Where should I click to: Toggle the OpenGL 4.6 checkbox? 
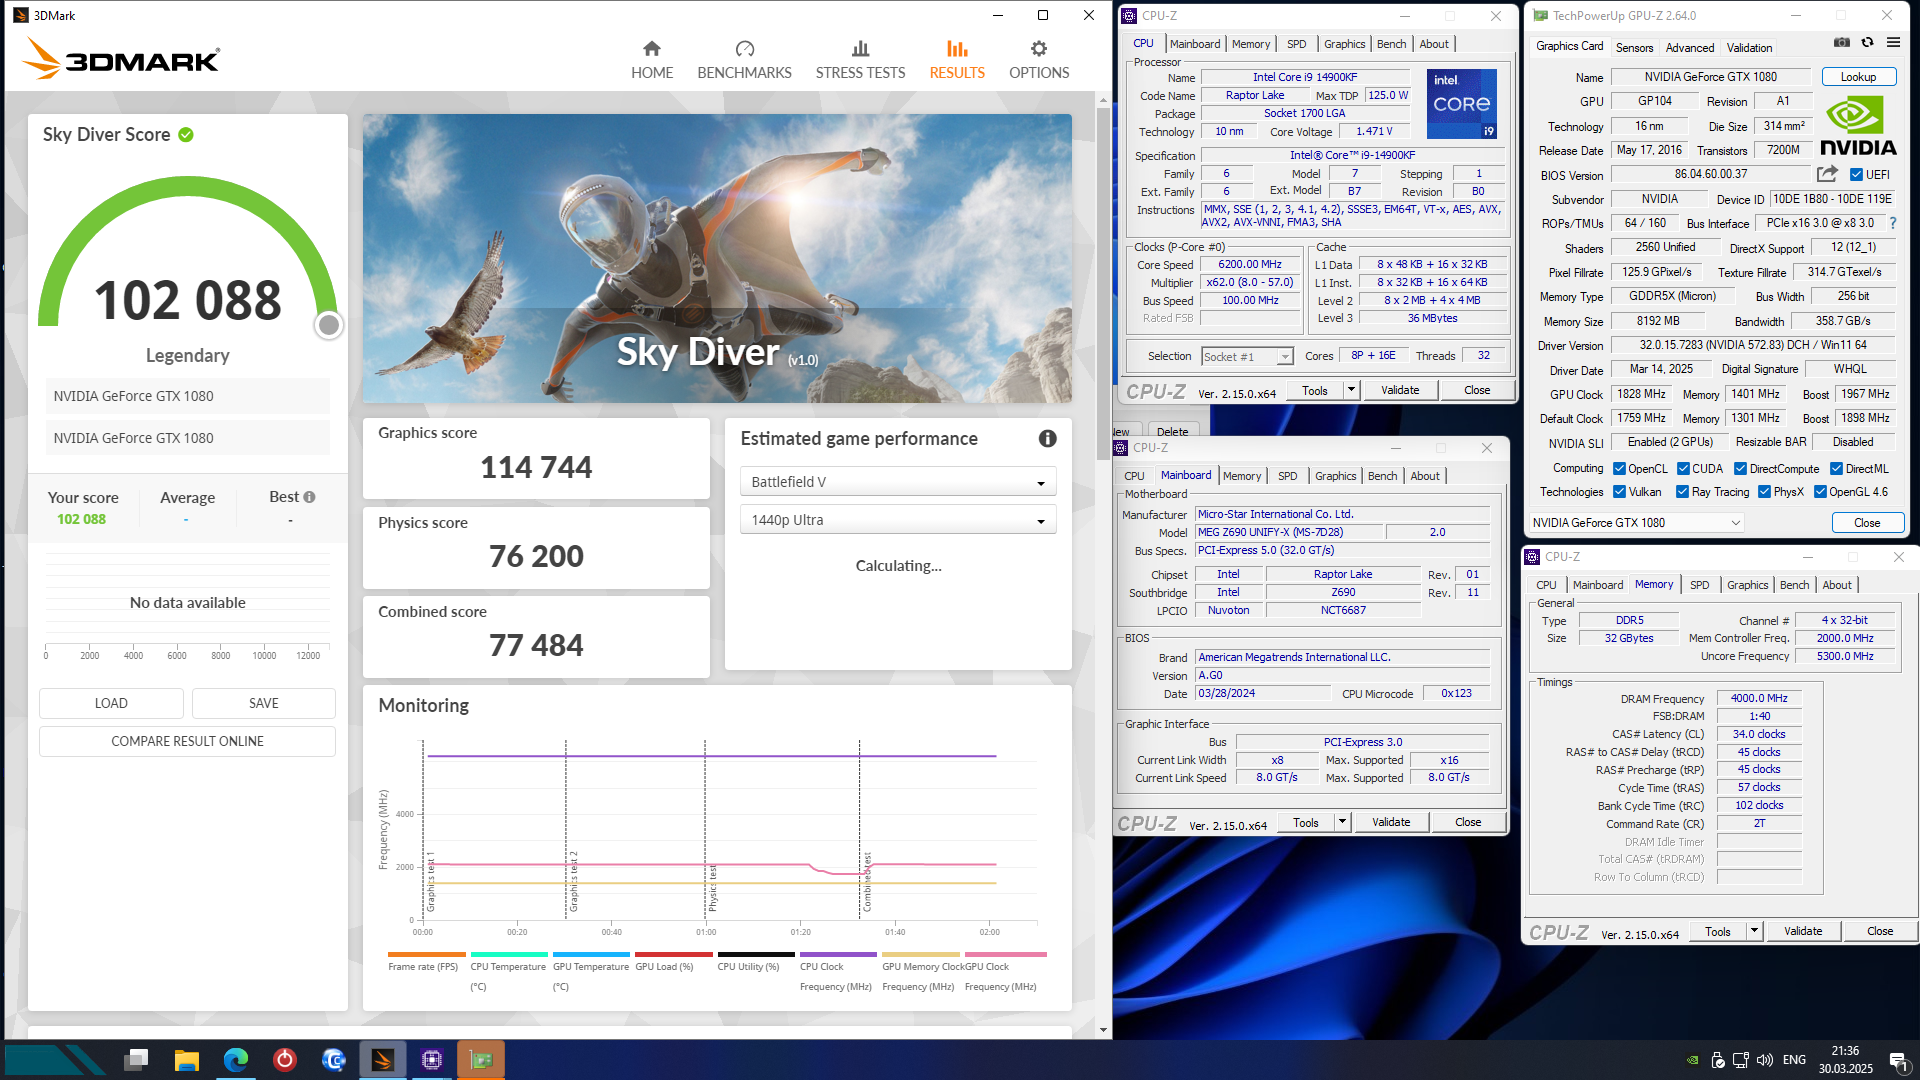pyautogui.click(x=1820, y=492)
